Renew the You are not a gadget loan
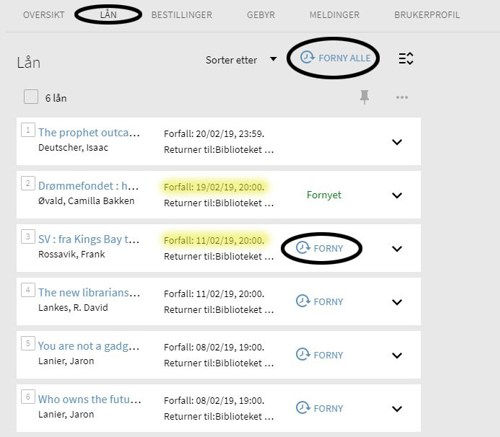Image resolution: width=500 pixels, height=437 pixels. click(x=319, y=355)
